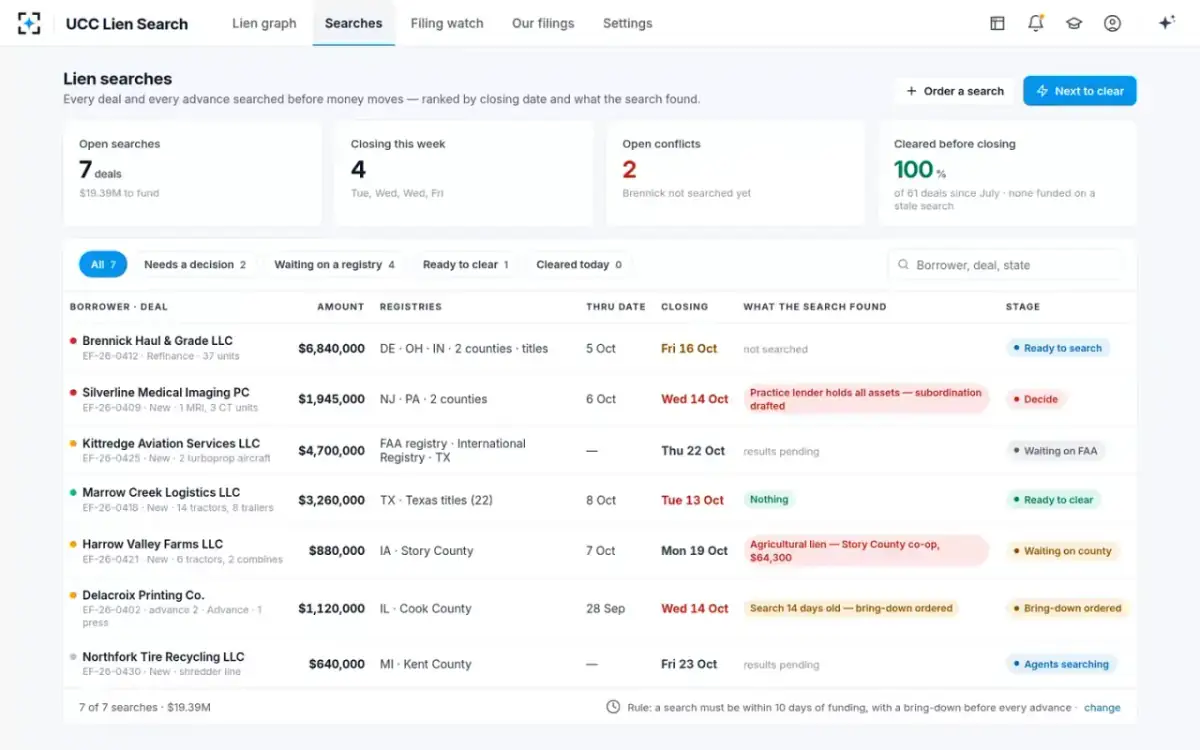This screenshot has width=1200, height=750.
Task: Focus the Borrower, deal, state search field
Action: click(x=1005, y=265)
